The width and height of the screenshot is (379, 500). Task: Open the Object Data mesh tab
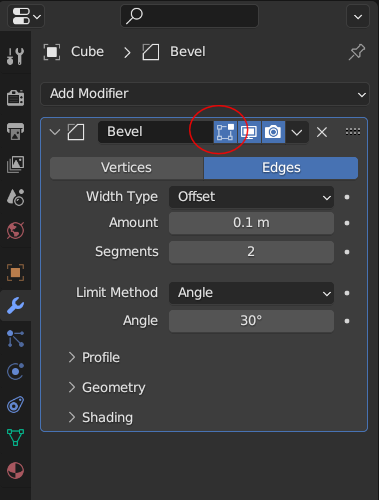(15, 437)
